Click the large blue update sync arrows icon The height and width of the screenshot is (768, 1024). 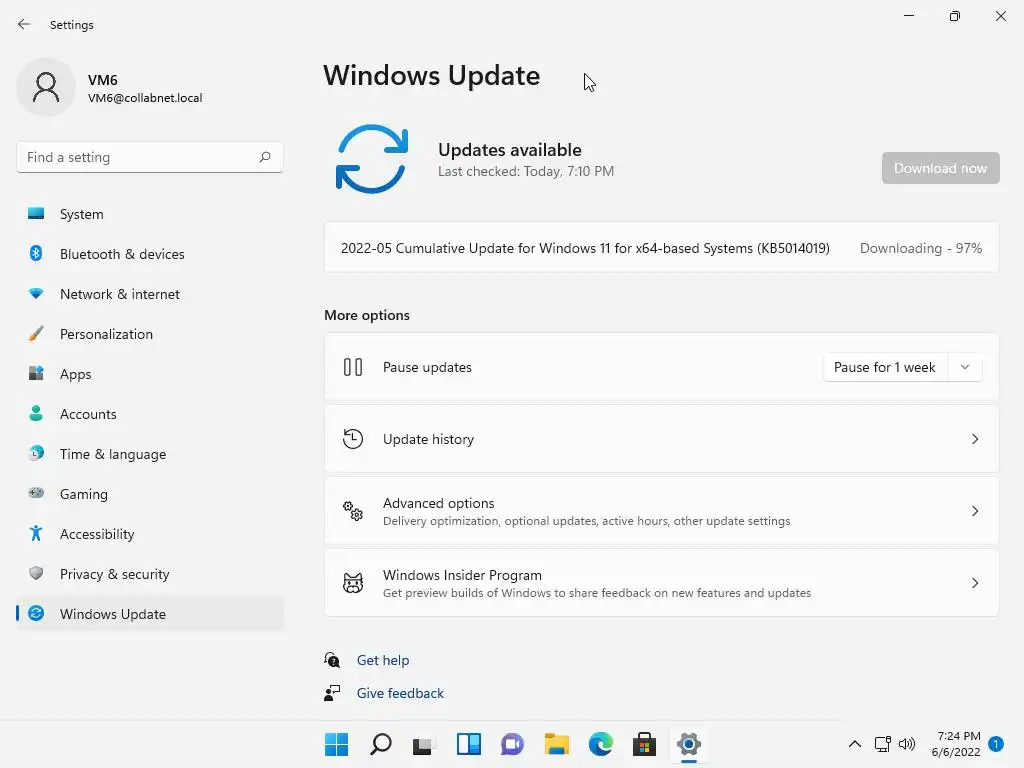click(372, 159)
